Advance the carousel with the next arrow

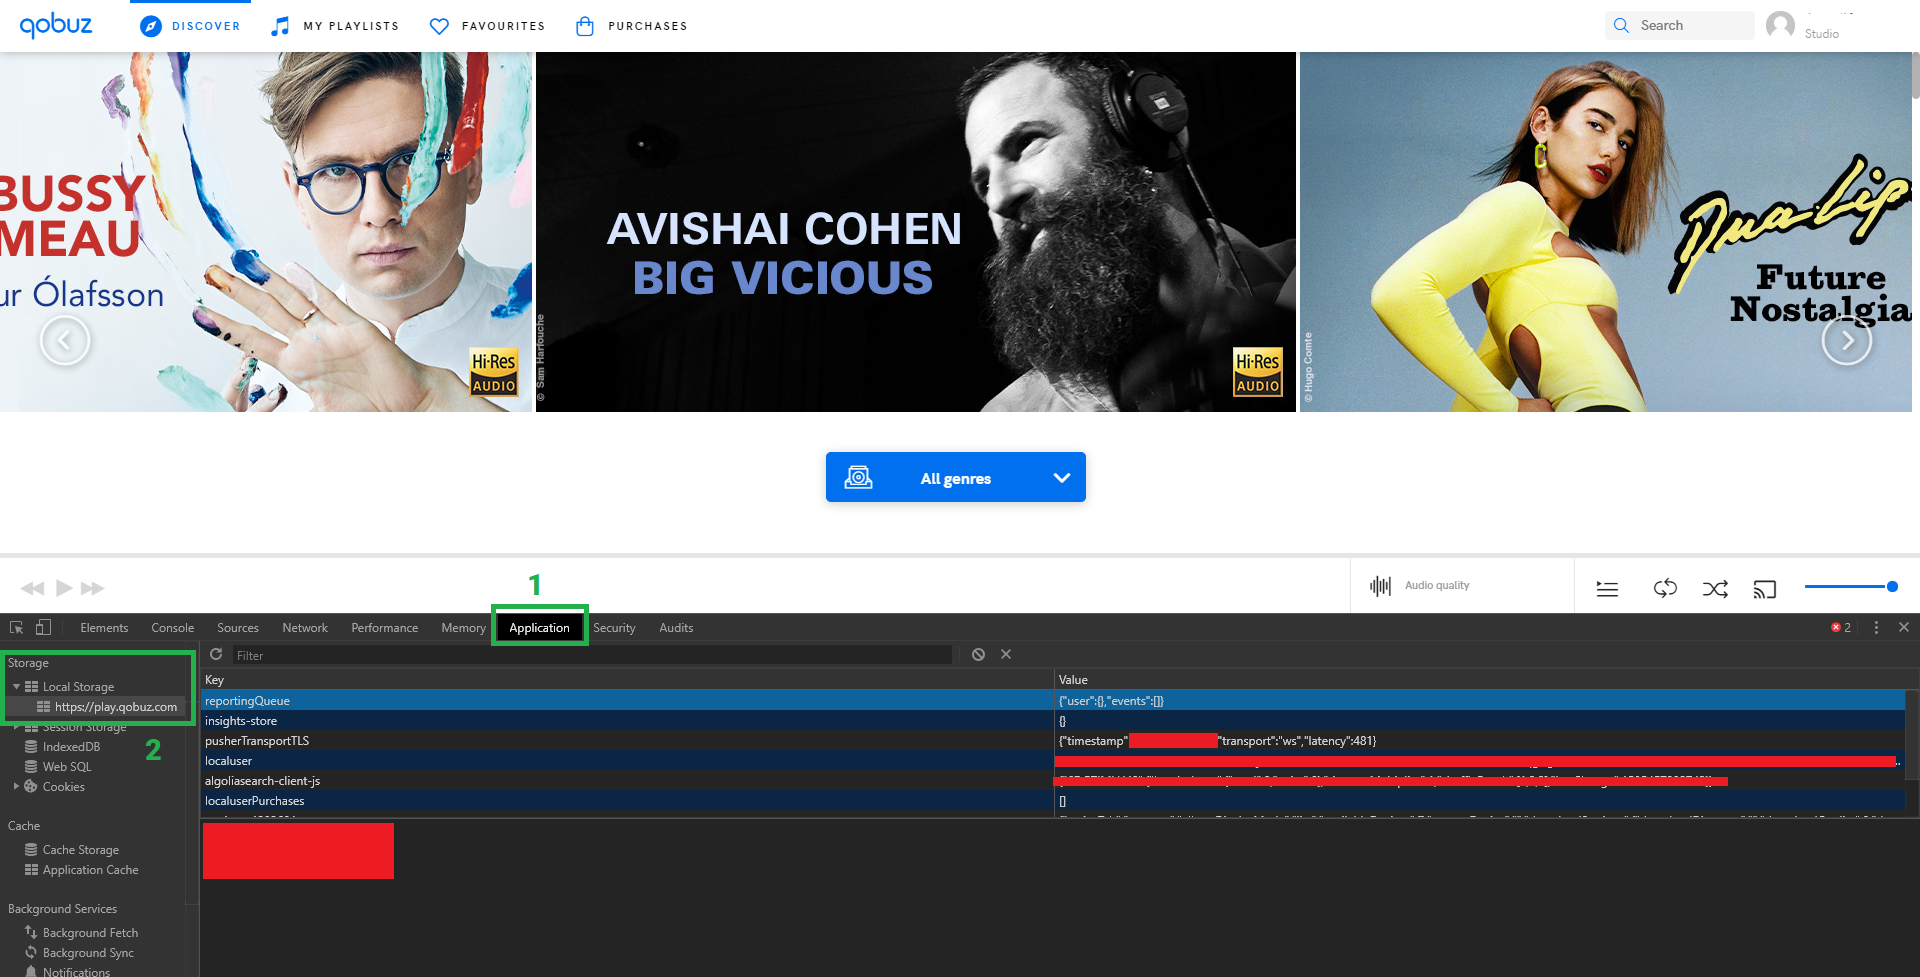pyautogui.click(x=1847, y=340)
